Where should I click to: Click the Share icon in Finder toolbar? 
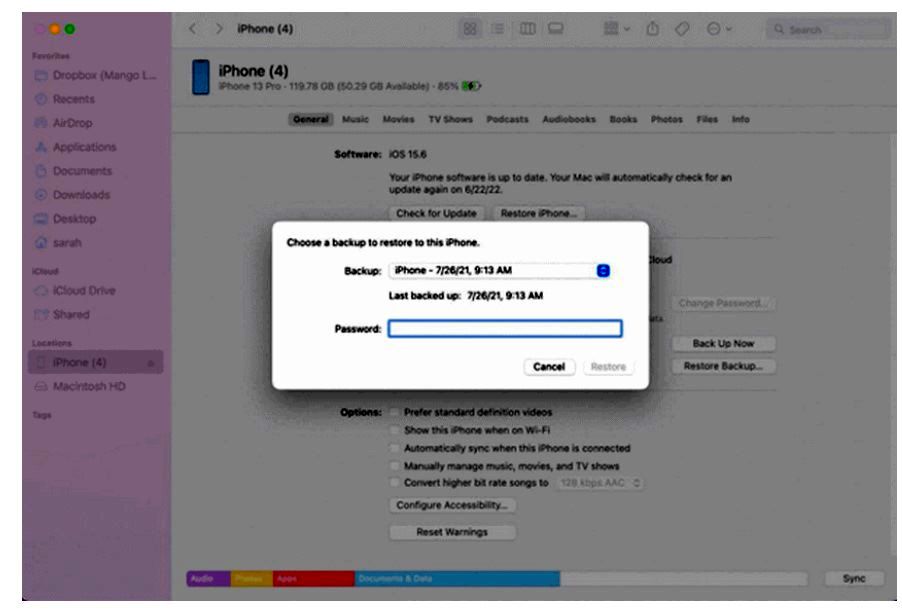click(x=651, y=28)
